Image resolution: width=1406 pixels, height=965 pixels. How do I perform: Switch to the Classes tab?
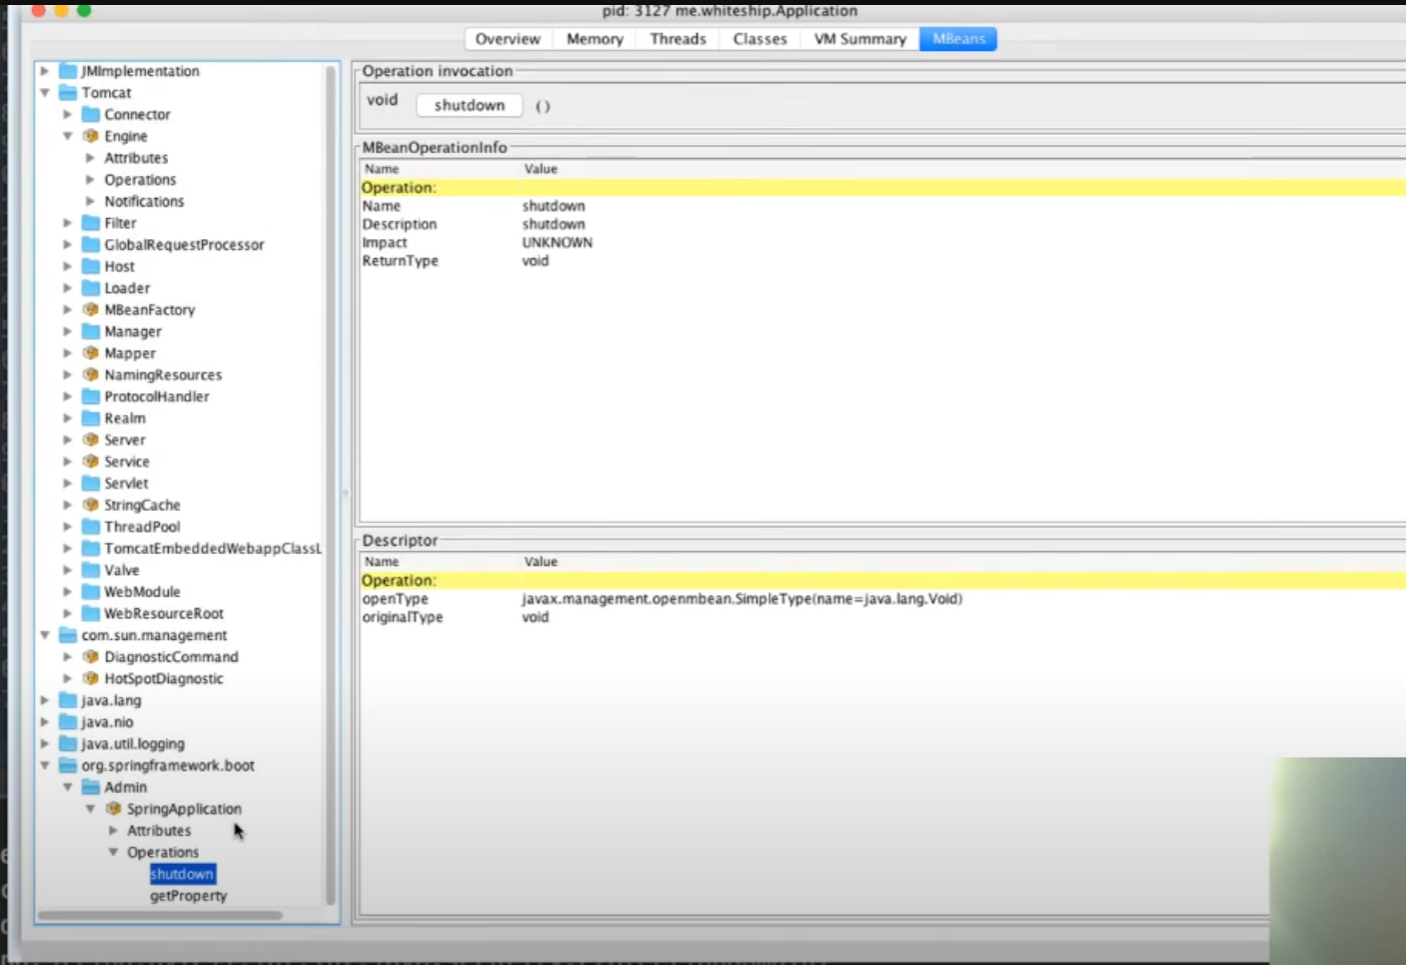click(x=760, y=39)
